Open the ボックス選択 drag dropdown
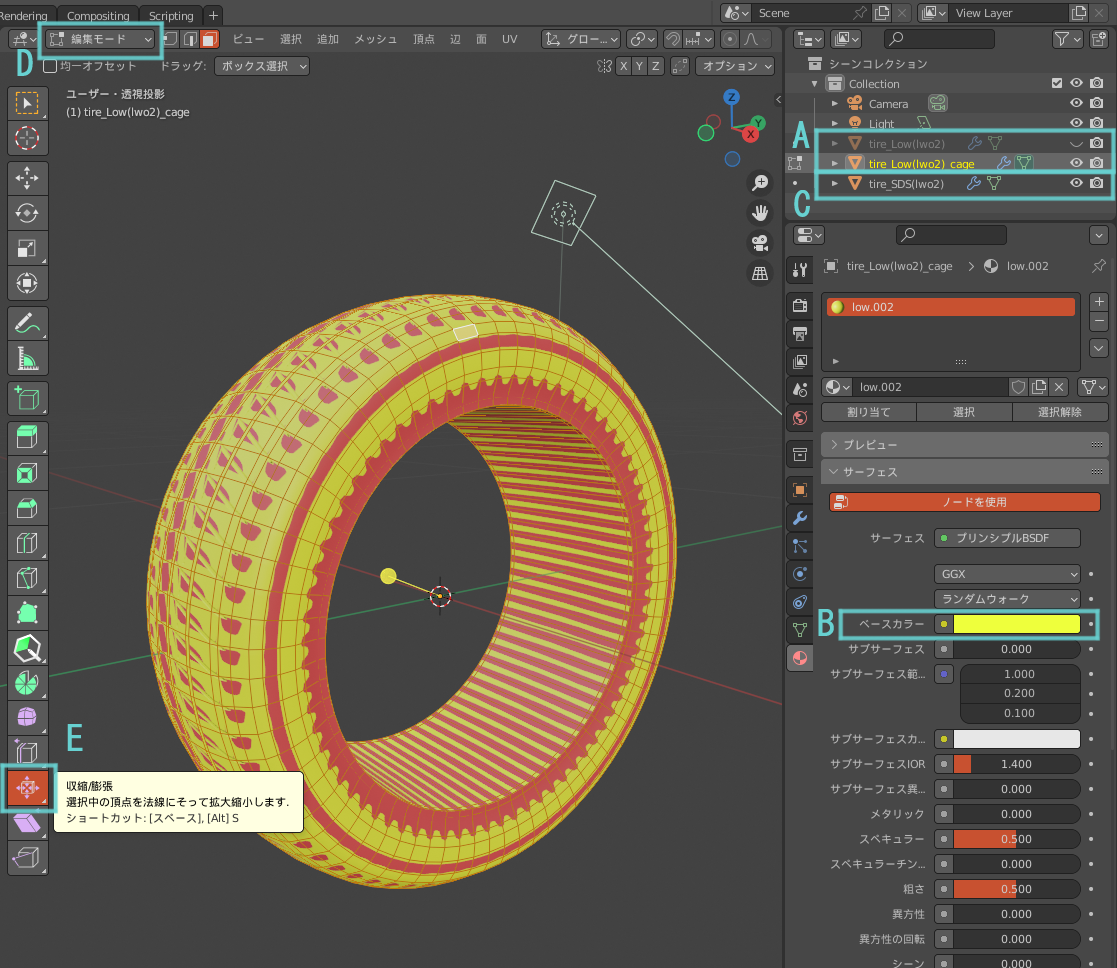 (261, 66)
